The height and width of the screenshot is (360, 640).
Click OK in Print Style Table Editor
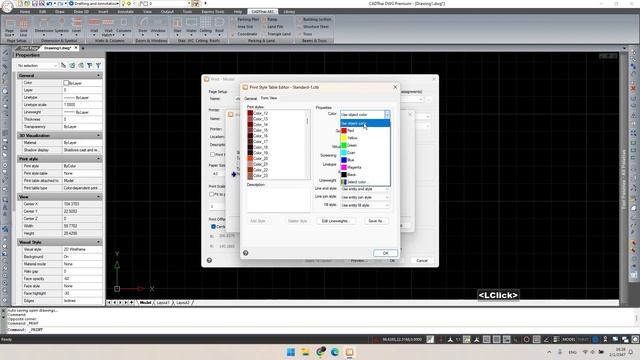[x=385, y=253]
